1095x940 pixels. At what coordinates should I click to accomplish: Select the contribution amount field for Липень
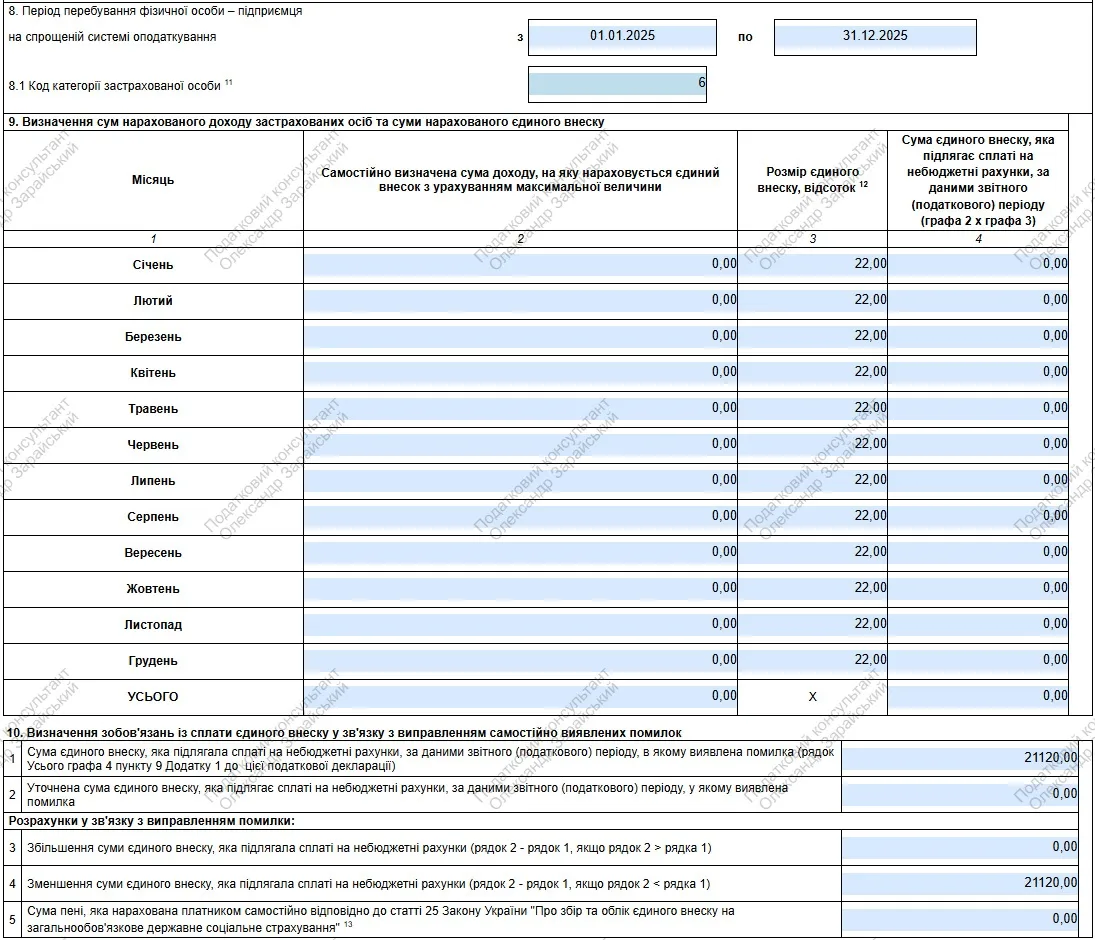[978, 480]
